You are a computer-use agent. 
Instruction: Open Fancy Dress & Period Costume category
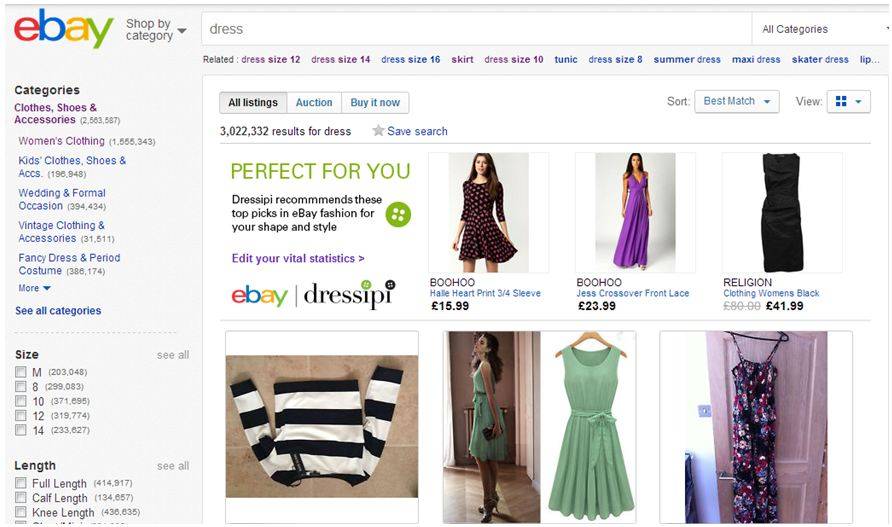coord(69,264)
